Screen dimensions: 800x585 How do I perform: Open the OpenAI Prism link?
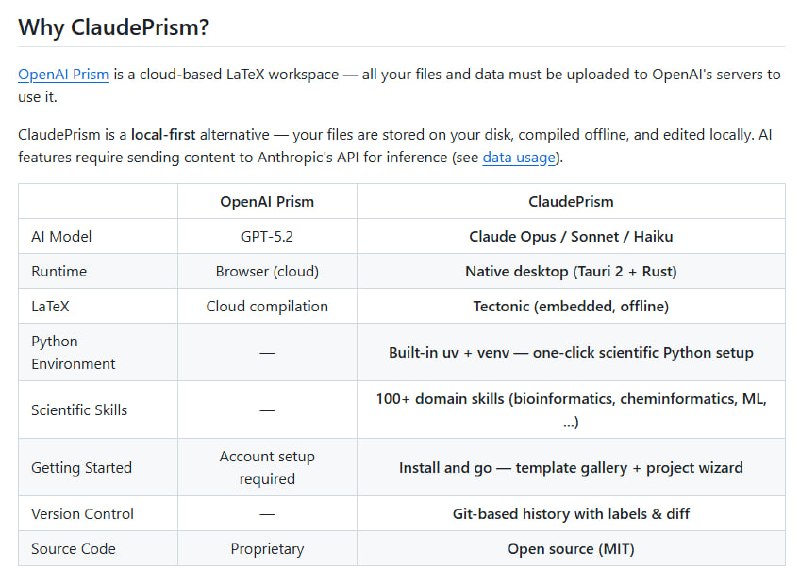point(63,75)
